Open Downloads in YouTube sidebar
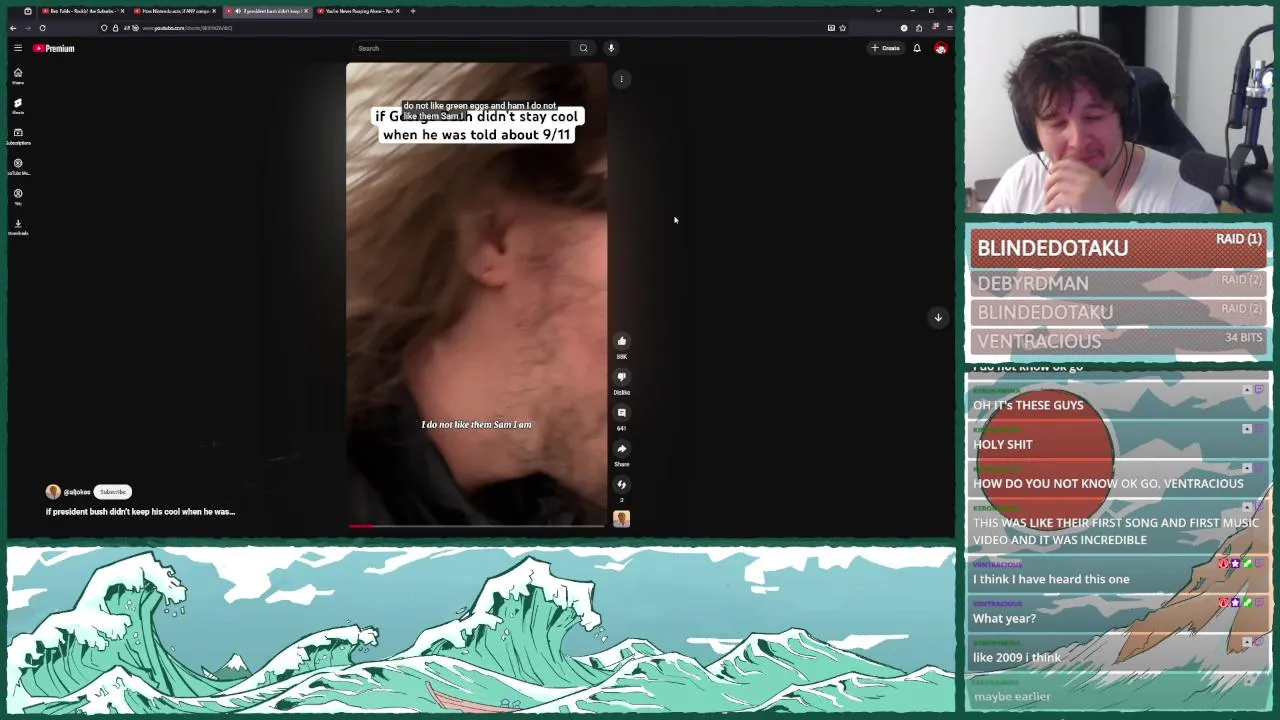Screen dimensions: 1280x720 click(17, 226)
